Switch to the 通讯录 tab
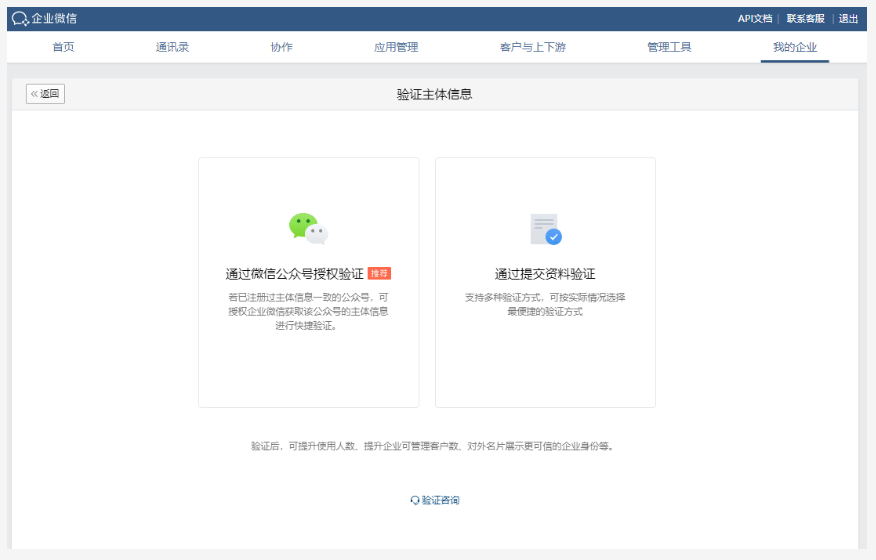The width and height of the screenshot is (876, 560). 172,47
